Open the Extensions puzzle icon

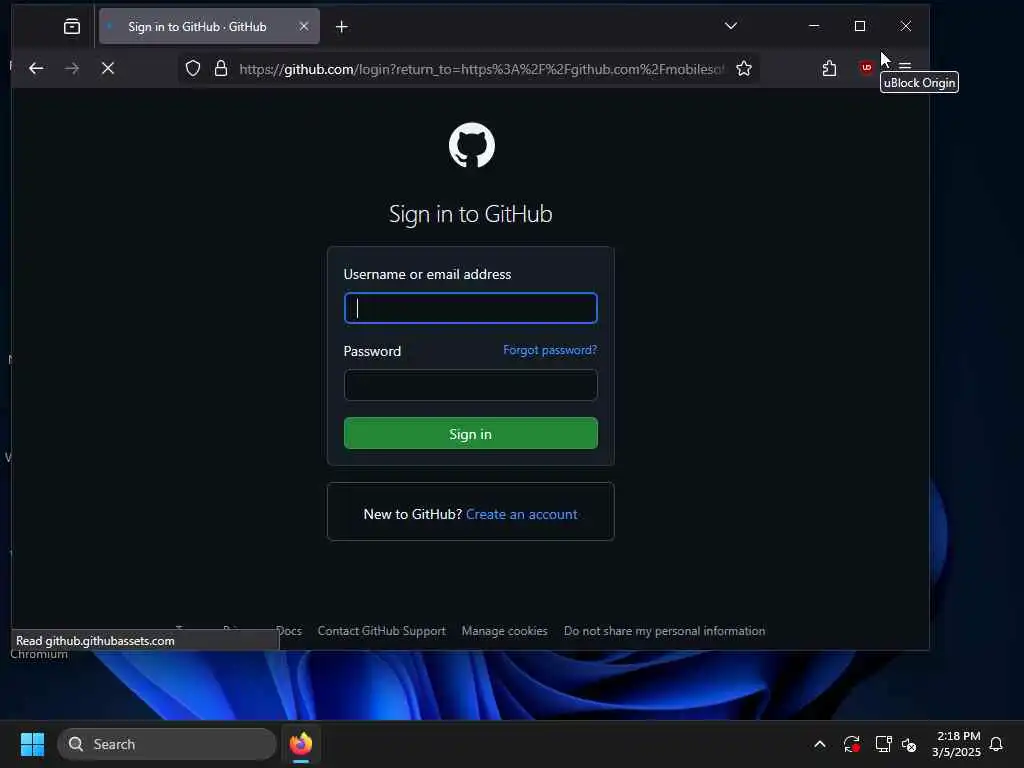pos(829,68)
